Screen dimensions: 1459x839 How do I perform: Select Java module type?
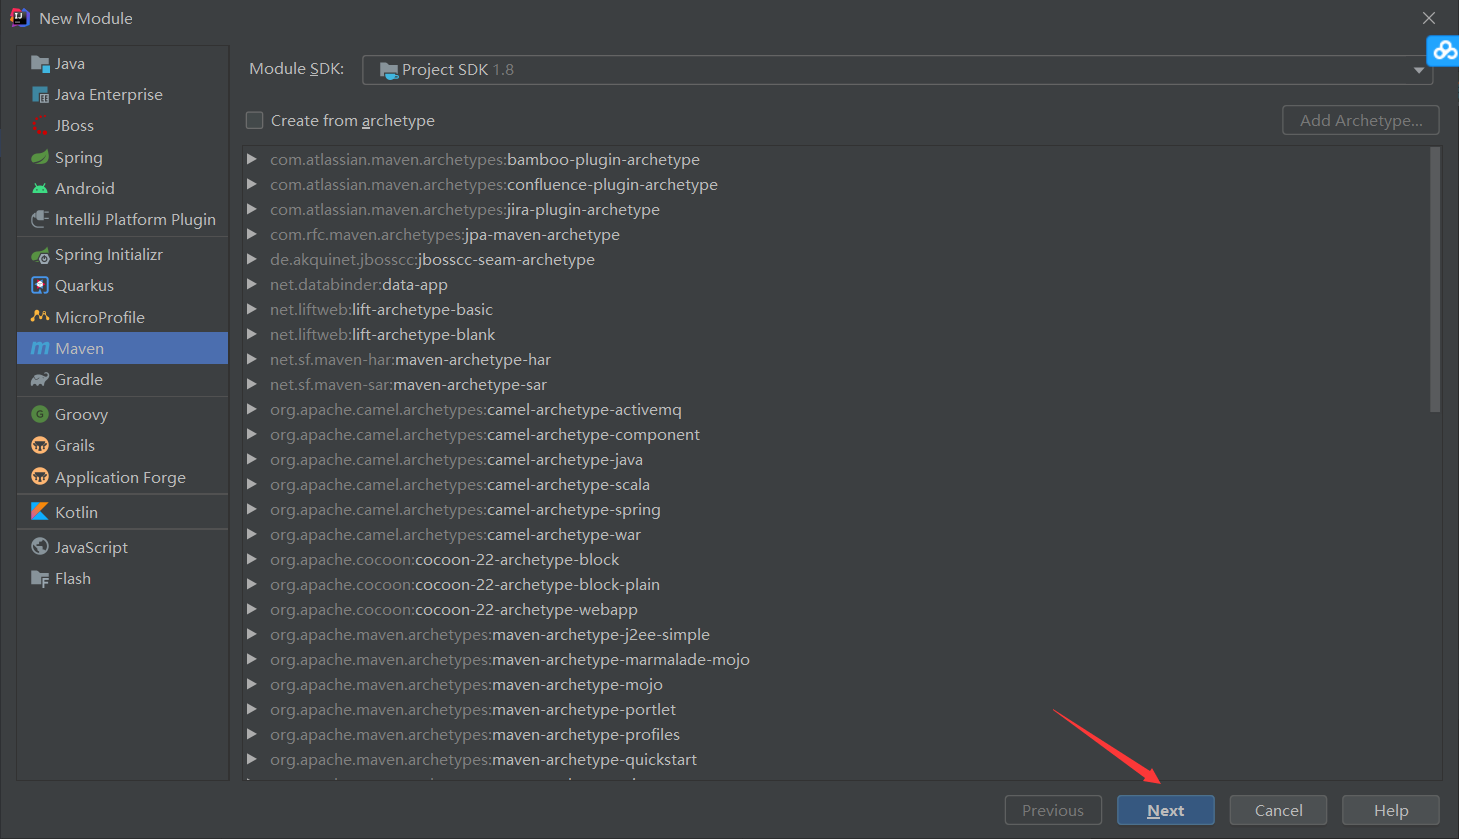123,64
